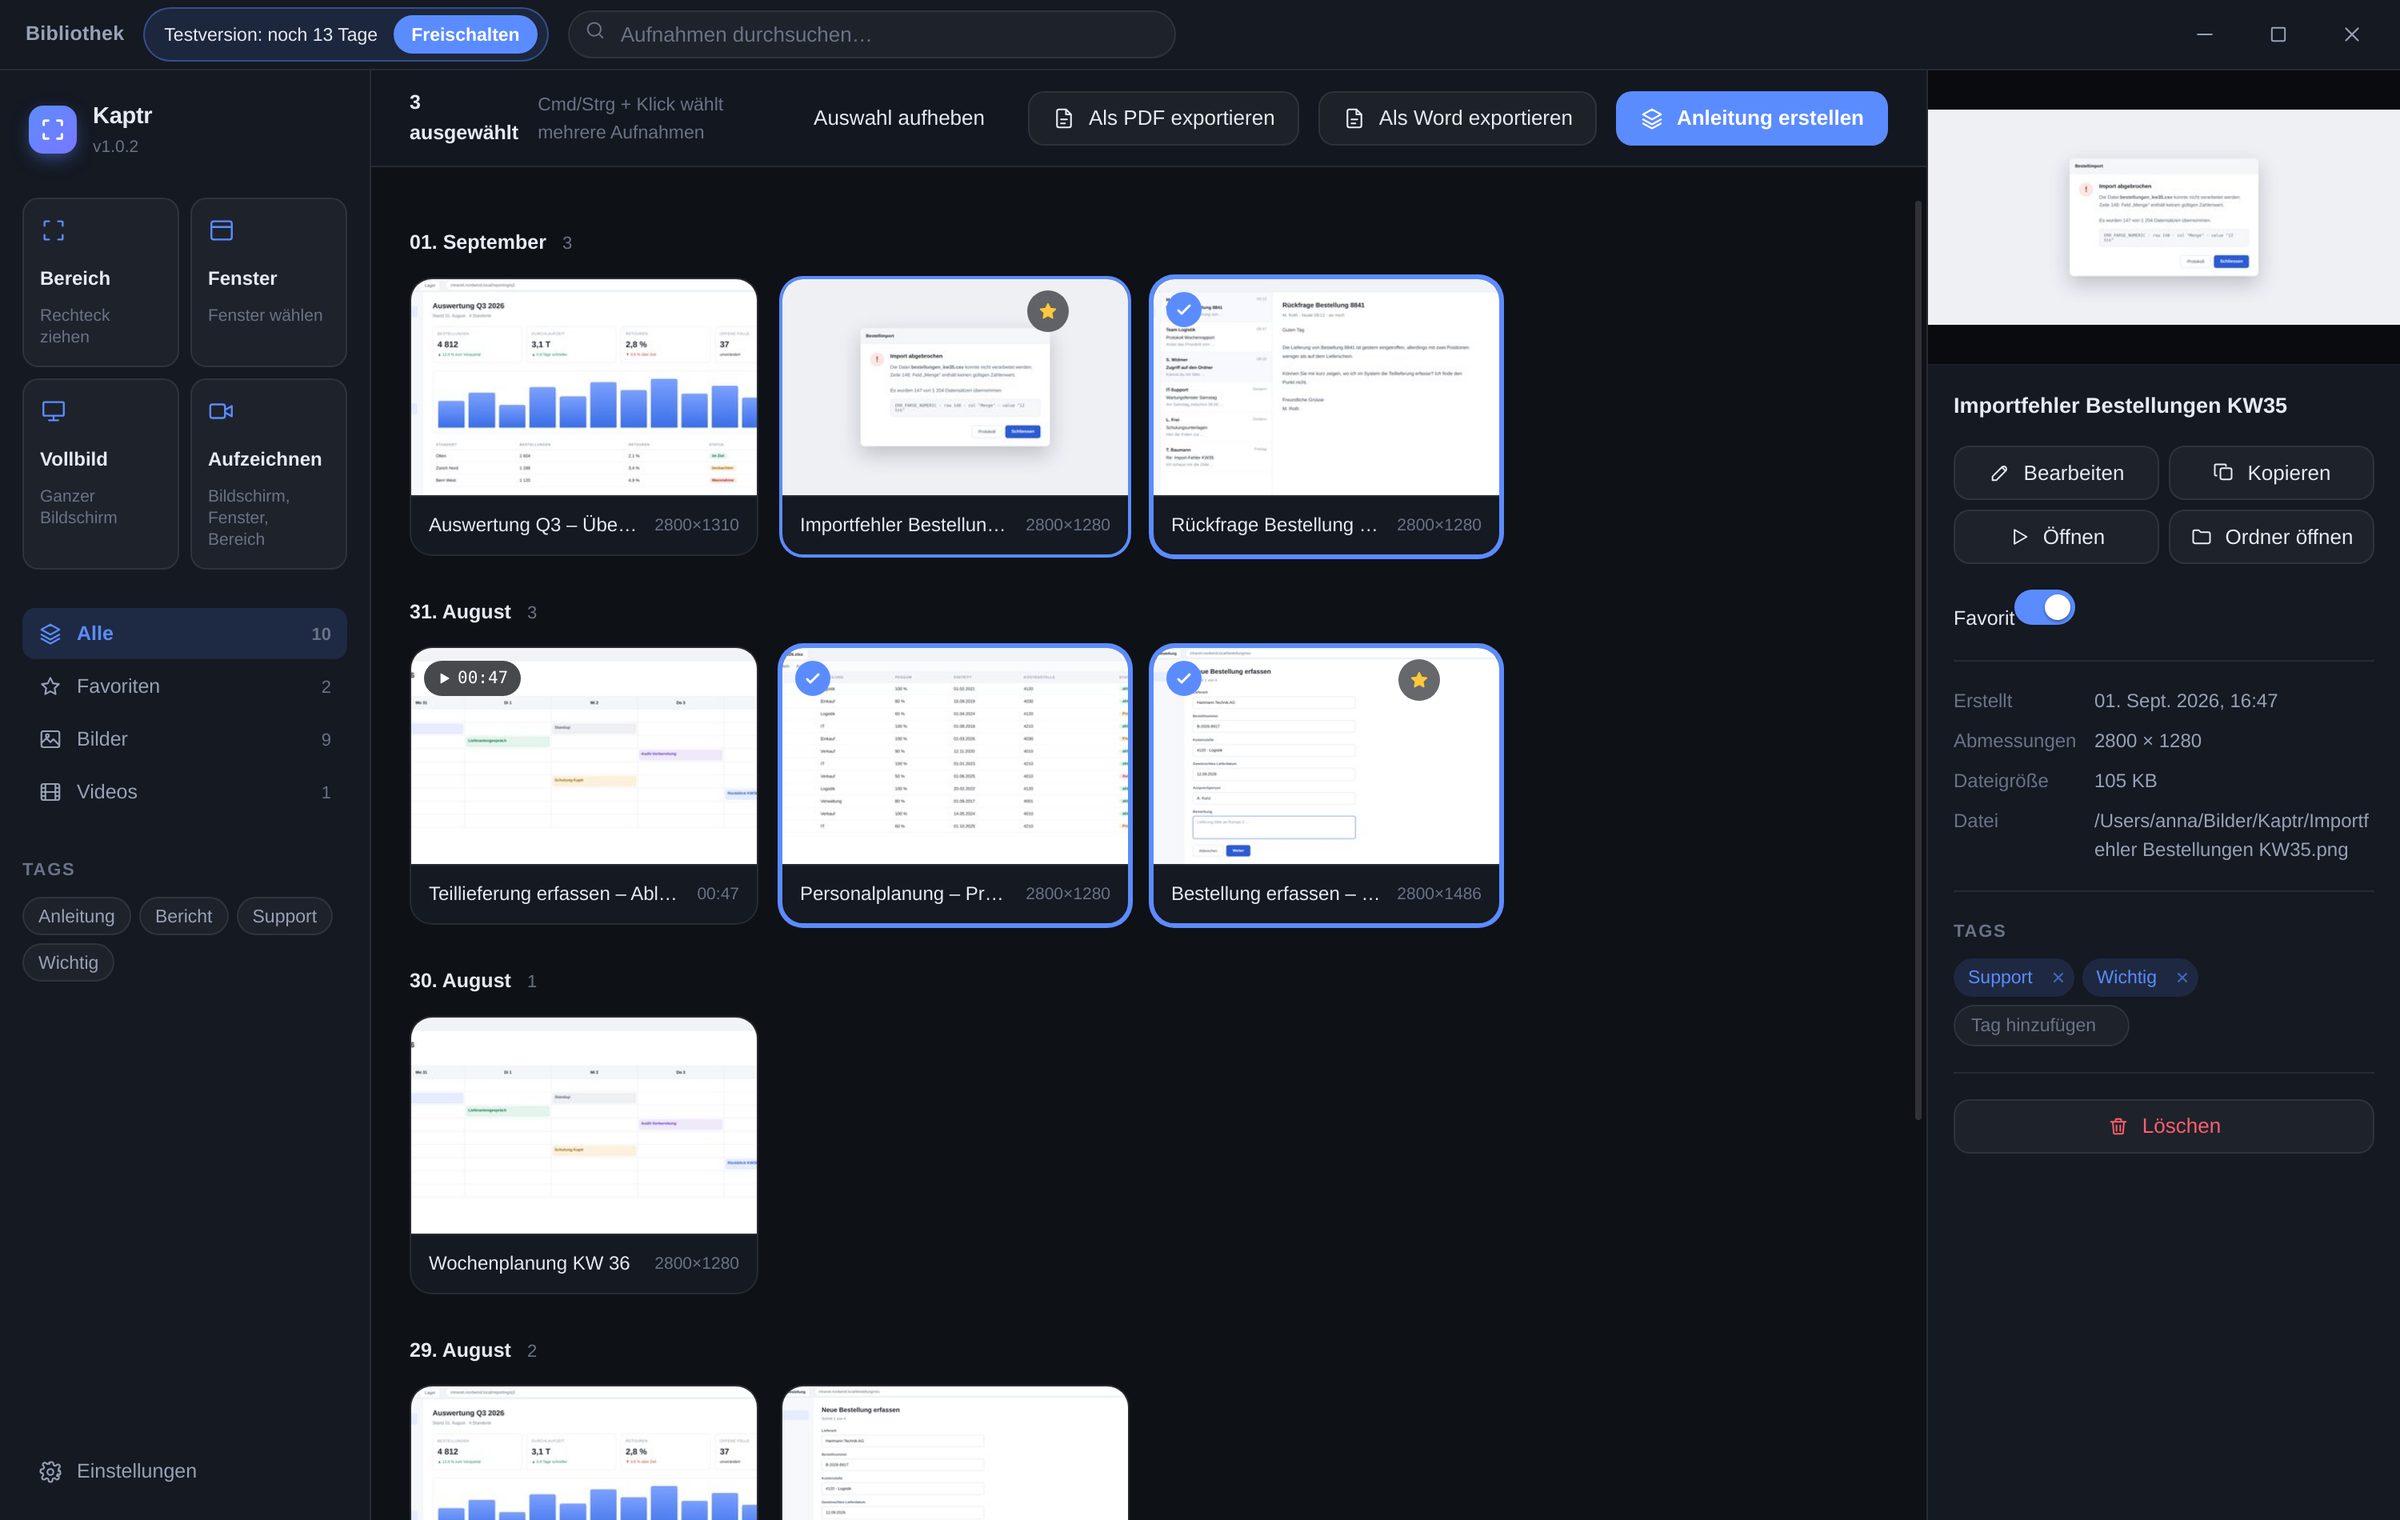
Task: Click the Freischalten unlock button
Action: click(465, 34)
